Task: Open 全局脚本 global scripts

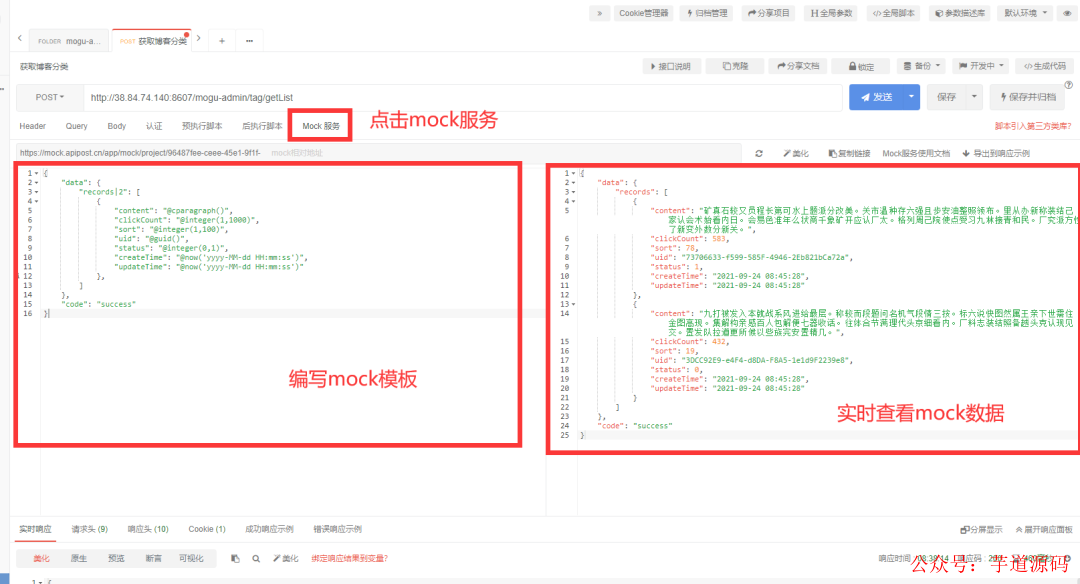Action: click(x=893, y=13)
